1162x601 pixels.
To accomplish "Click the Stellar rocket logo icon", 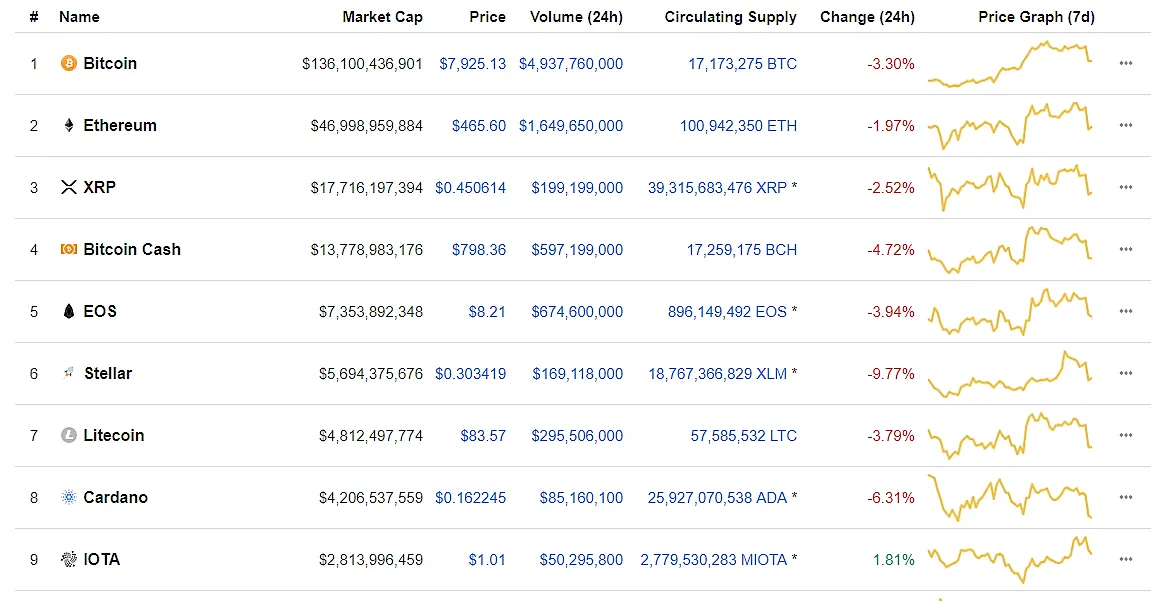I will pyautogui.click(x=68, y=373).
